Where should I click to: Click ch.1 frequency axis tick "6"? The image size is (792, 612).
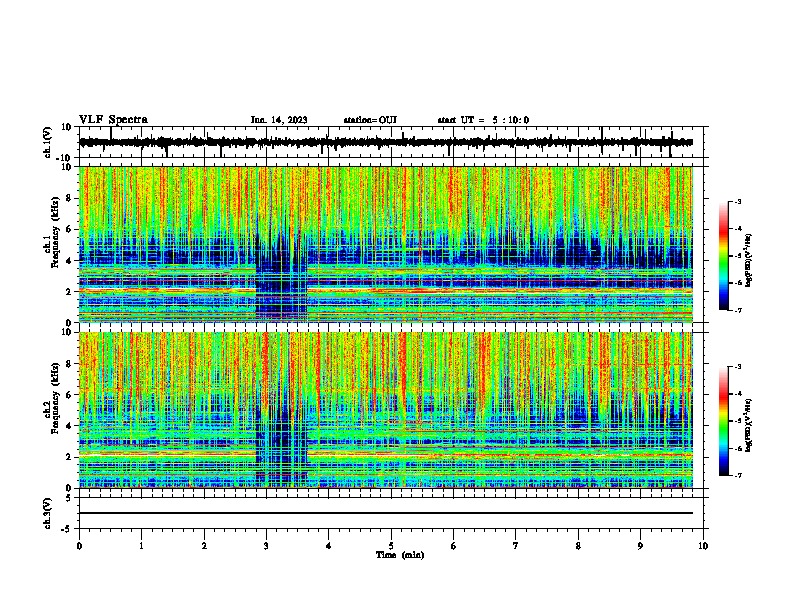pyautogui.click(x=69, y=229)
